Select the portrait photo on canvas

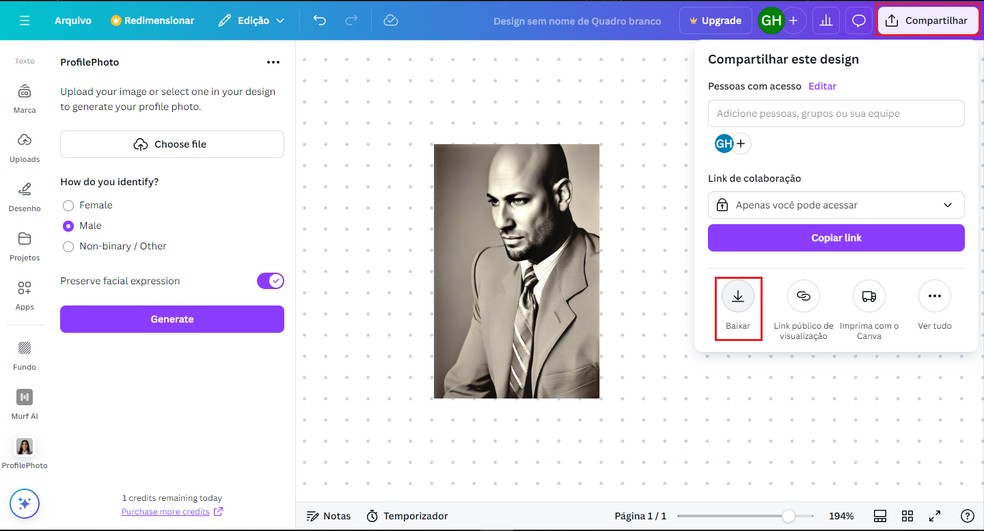tap(516, 271)
